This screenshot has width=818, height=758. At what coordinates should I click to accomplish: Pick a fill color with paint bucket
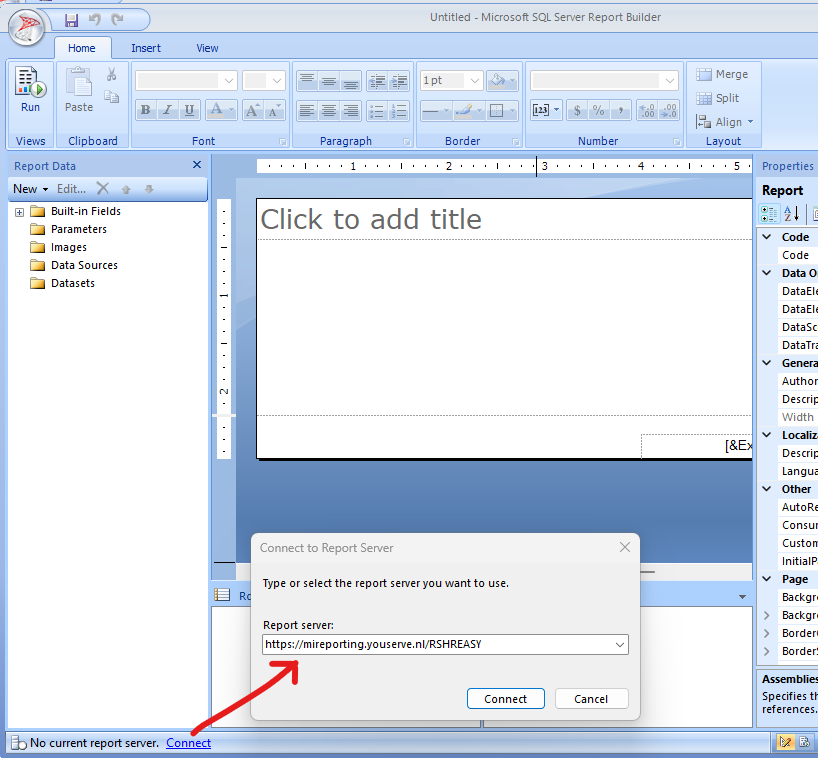pyautogui.click(x=502, y=81)
